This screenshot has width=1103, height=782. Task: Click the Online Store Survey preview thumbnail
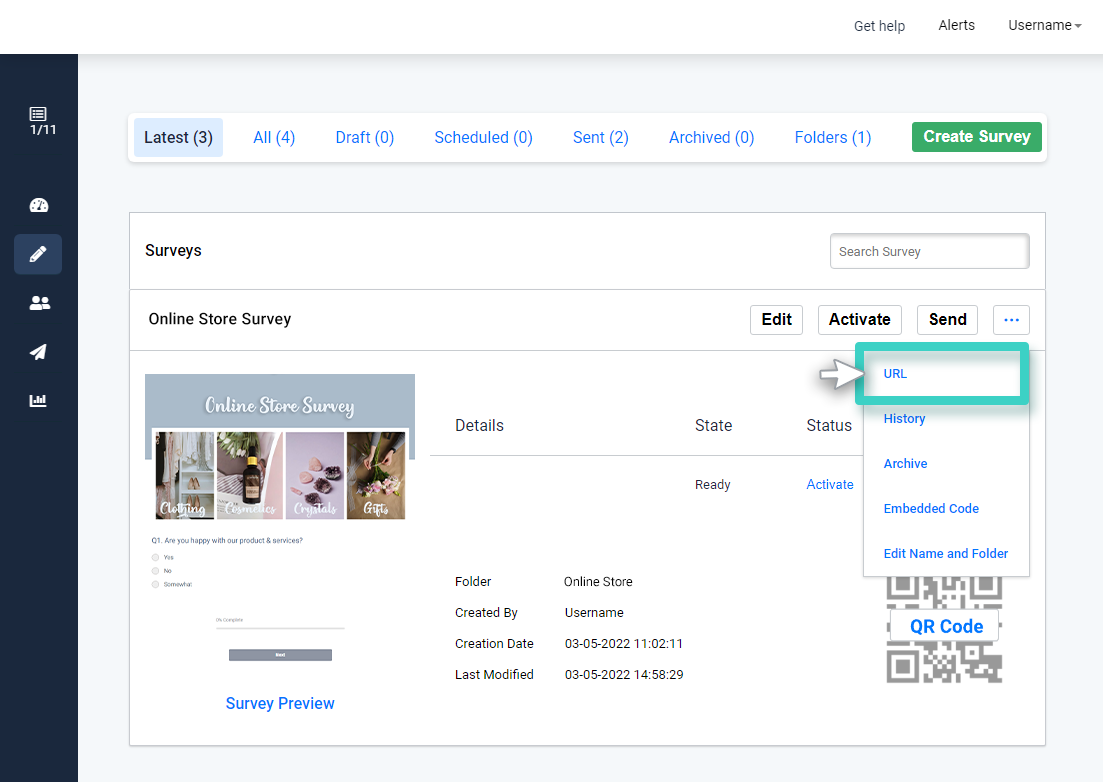280,519
